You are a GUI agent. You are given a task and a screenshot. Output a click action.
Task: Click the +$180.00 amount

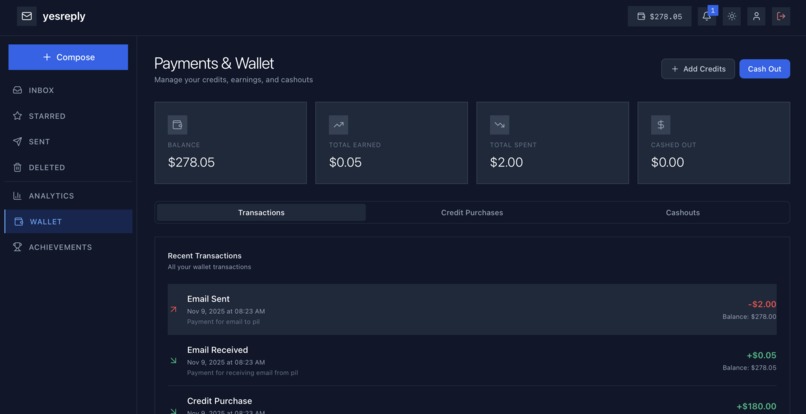(756, 406)
